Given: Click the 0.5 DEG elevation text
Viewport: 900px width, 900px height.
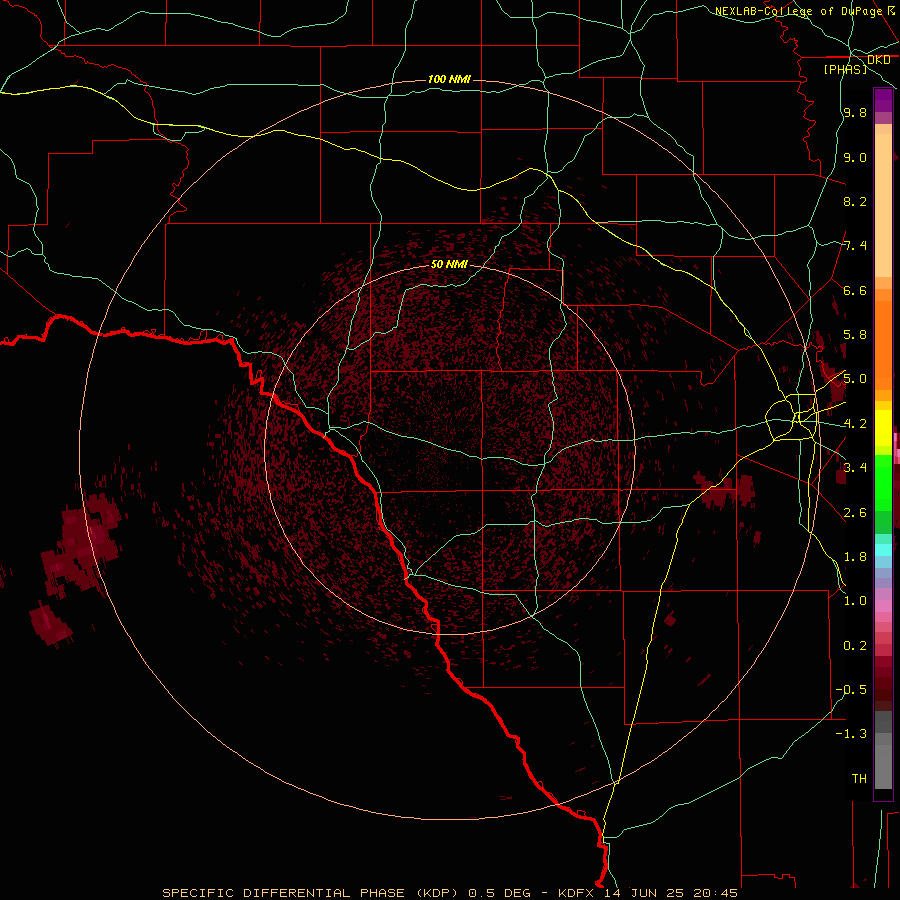Looking at the screenshot, I should [498, 893].
